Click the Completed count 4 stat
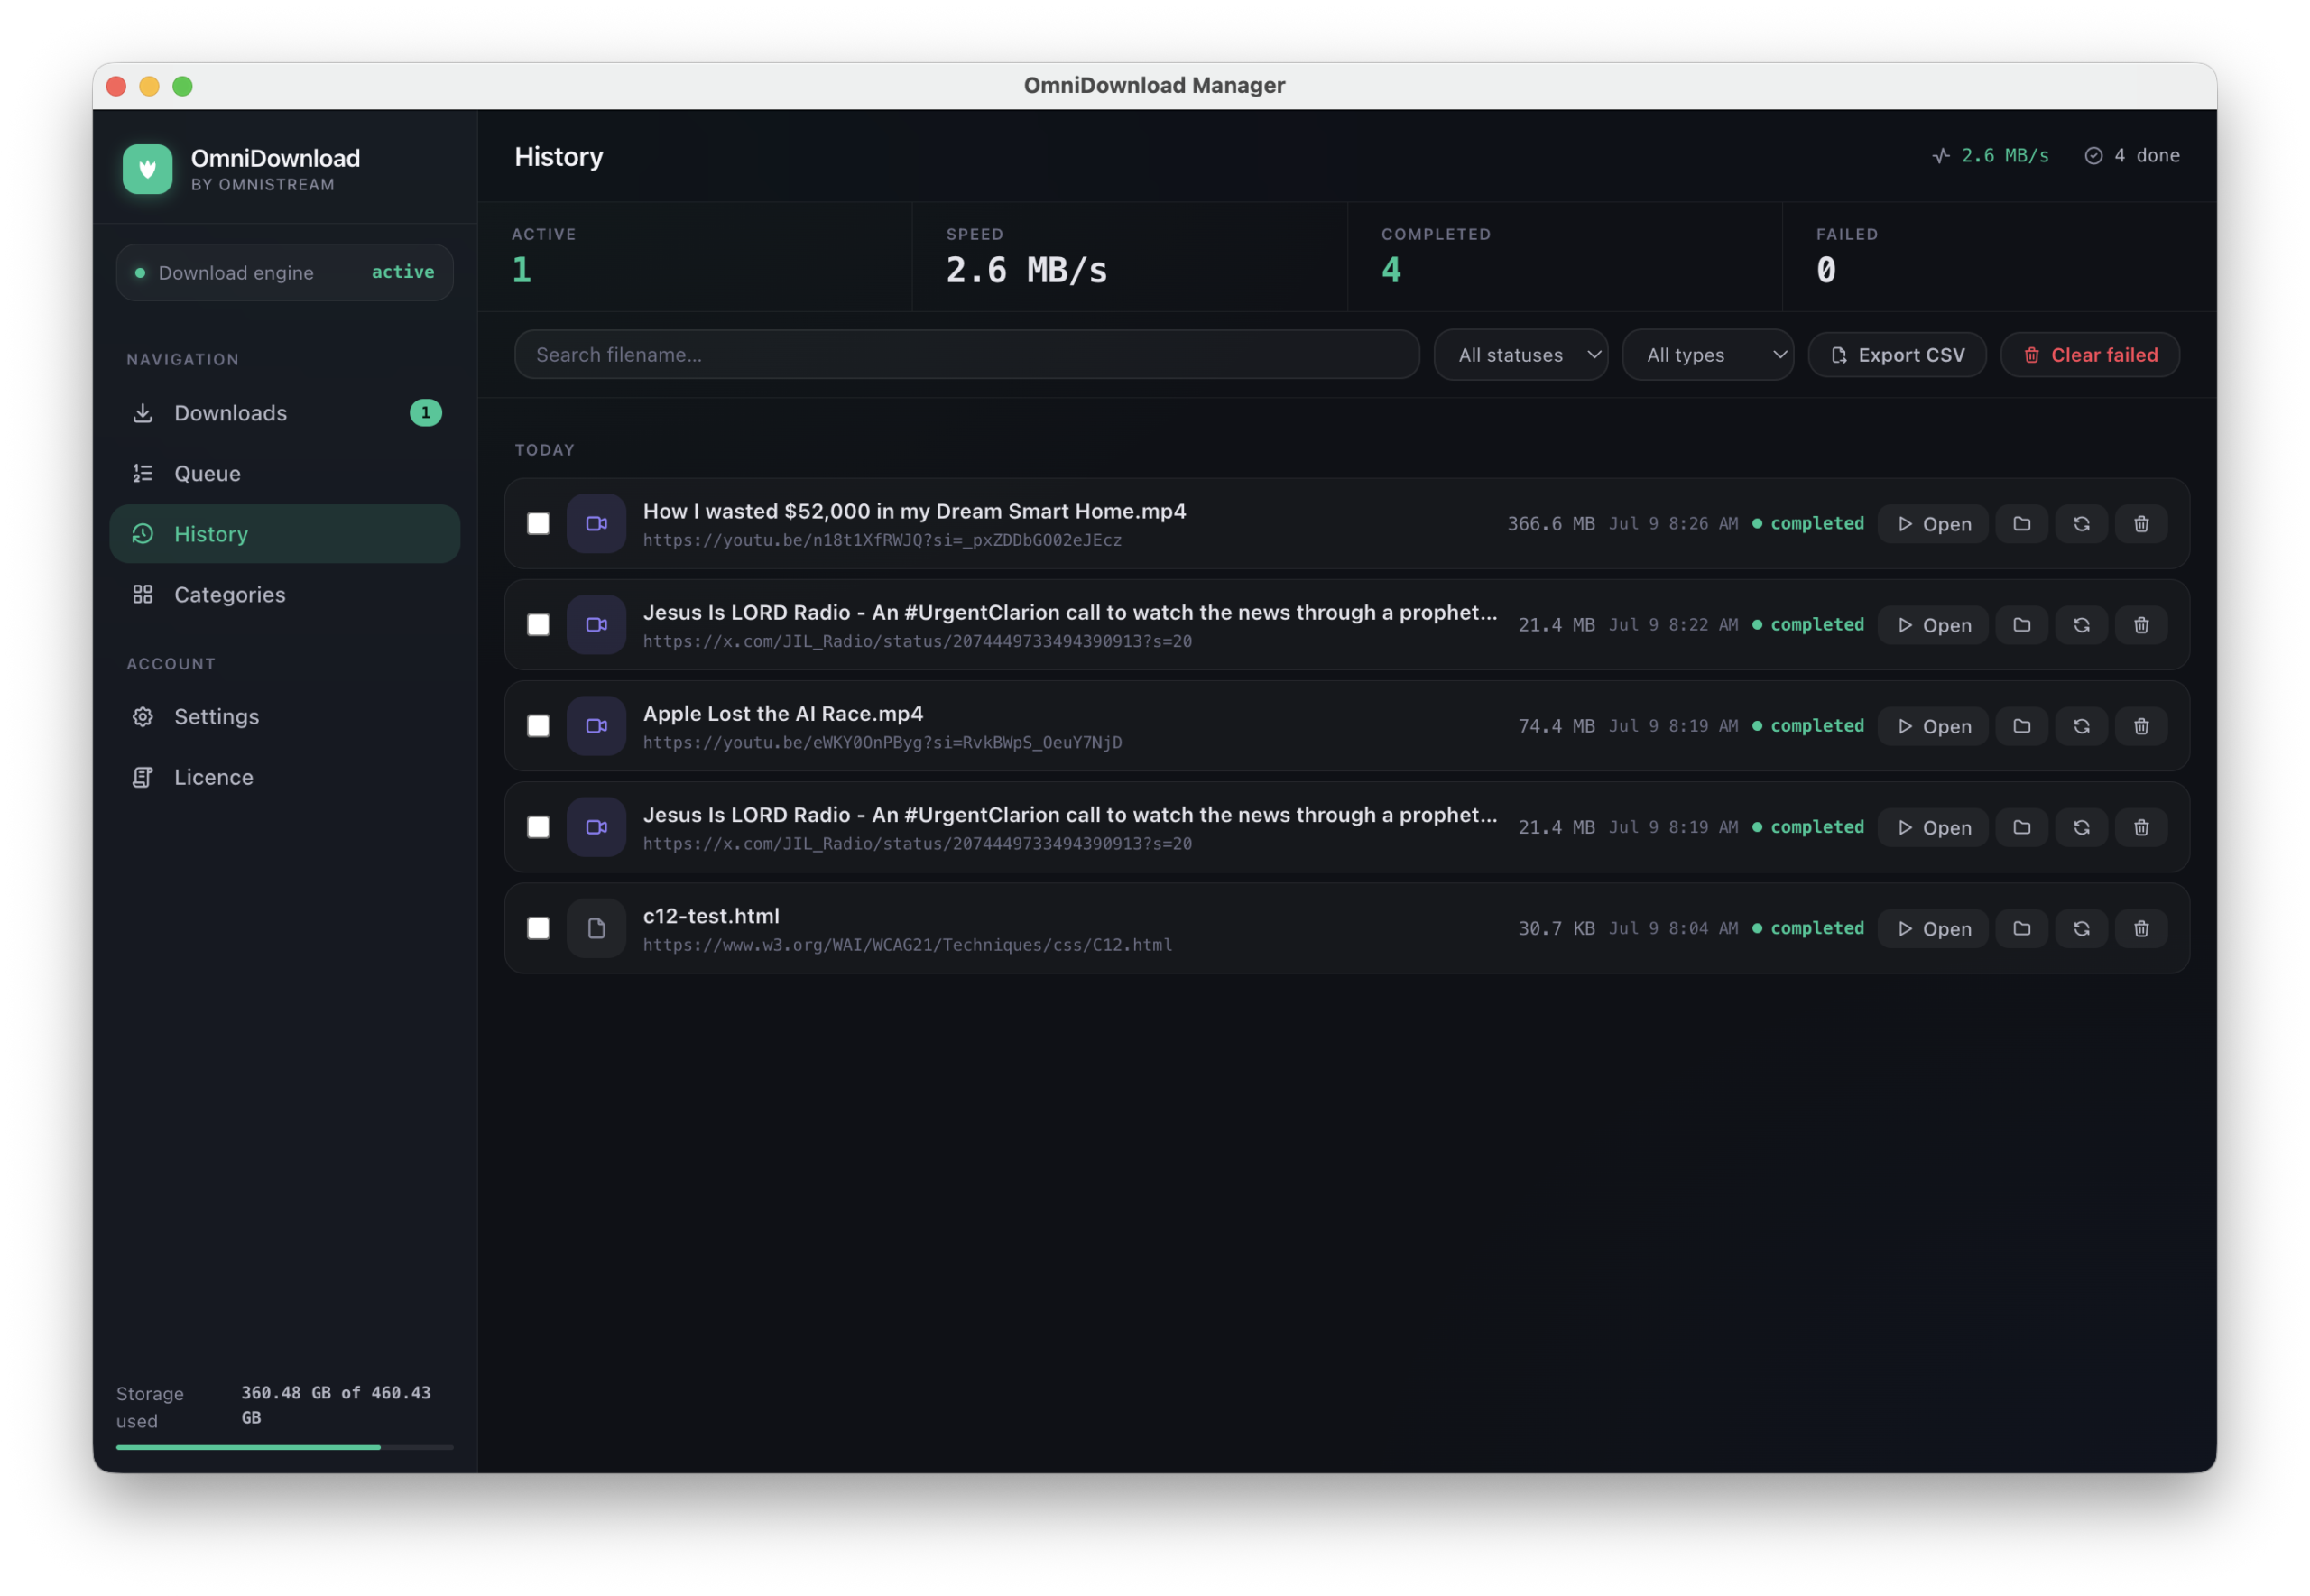Viewport: 2310px width, 1596px height. point(1391,270)
